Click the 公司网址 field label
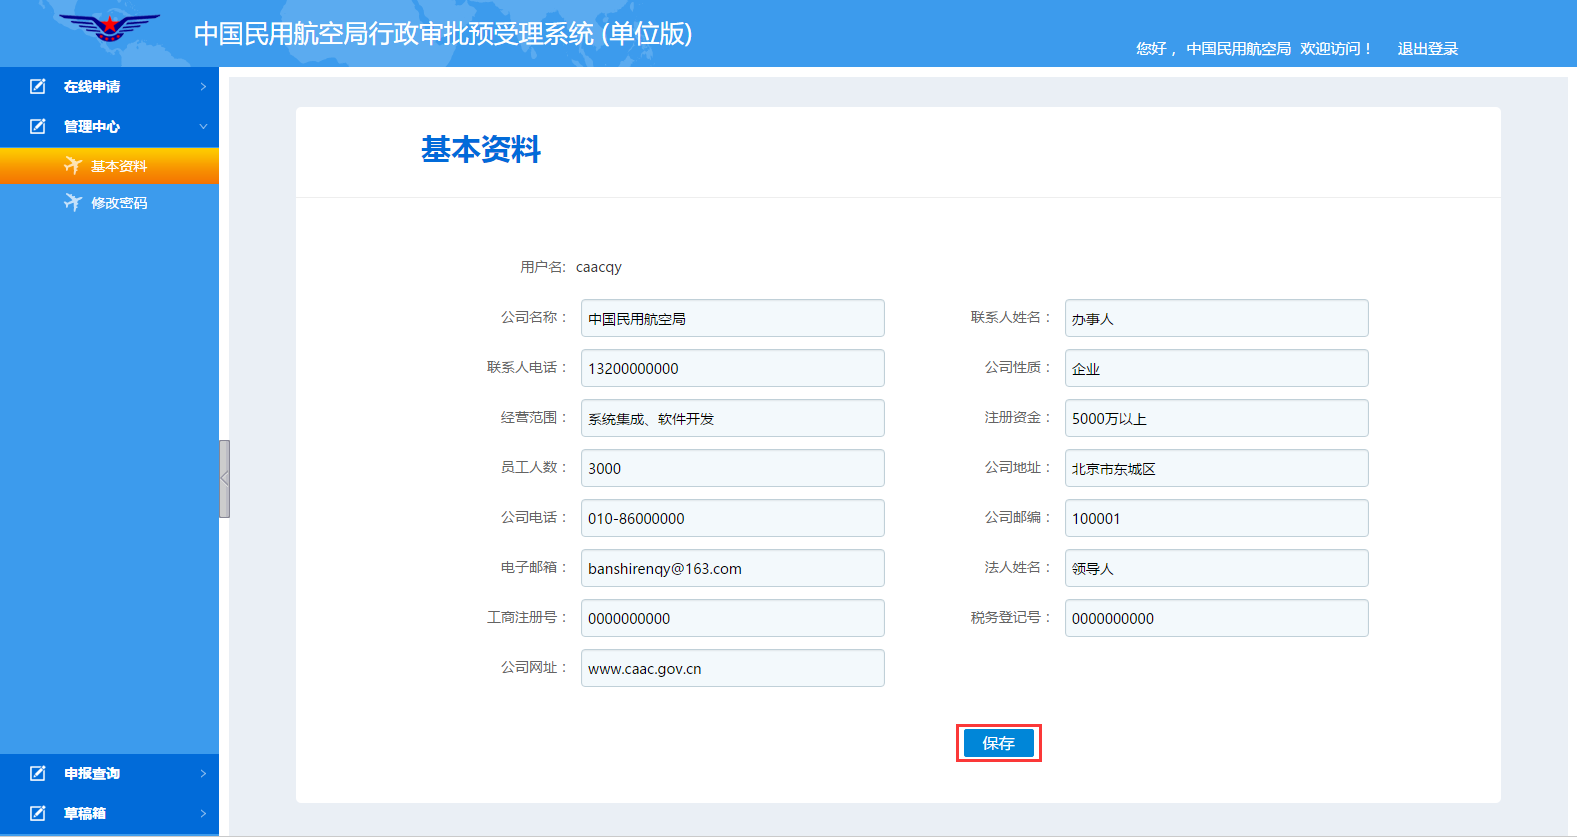 click(x=534, y=667)
